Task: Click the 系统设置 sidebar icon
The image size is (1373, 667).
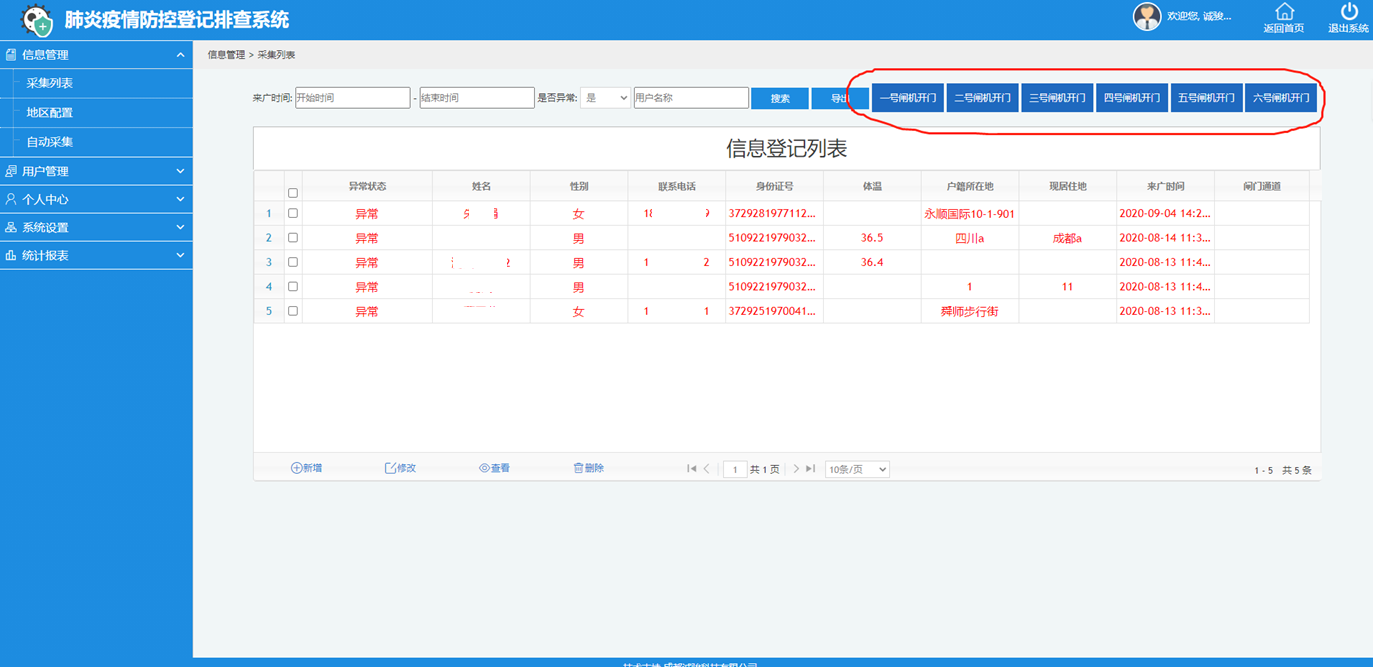Action: [x=11, y=227]
